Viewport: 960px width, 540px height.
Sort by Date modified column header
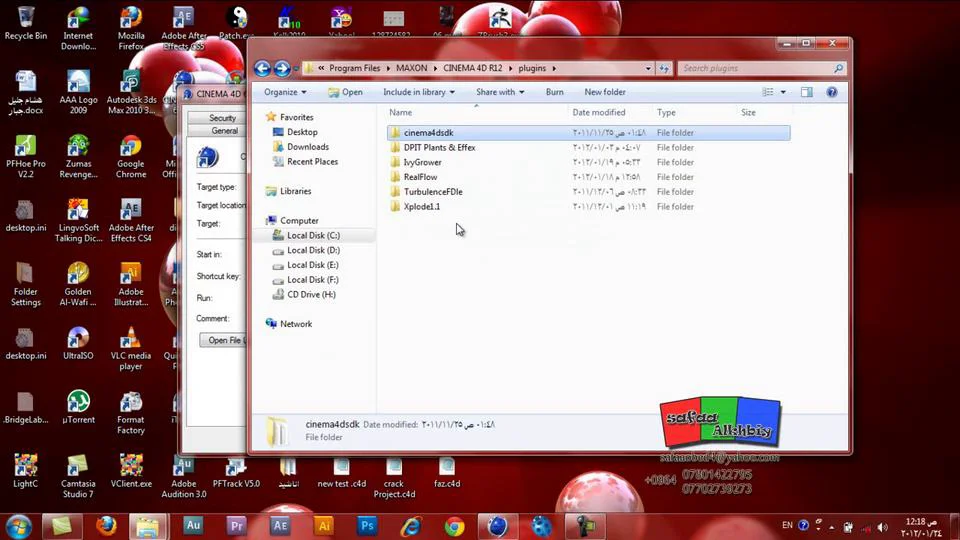(x=610, y=113)
